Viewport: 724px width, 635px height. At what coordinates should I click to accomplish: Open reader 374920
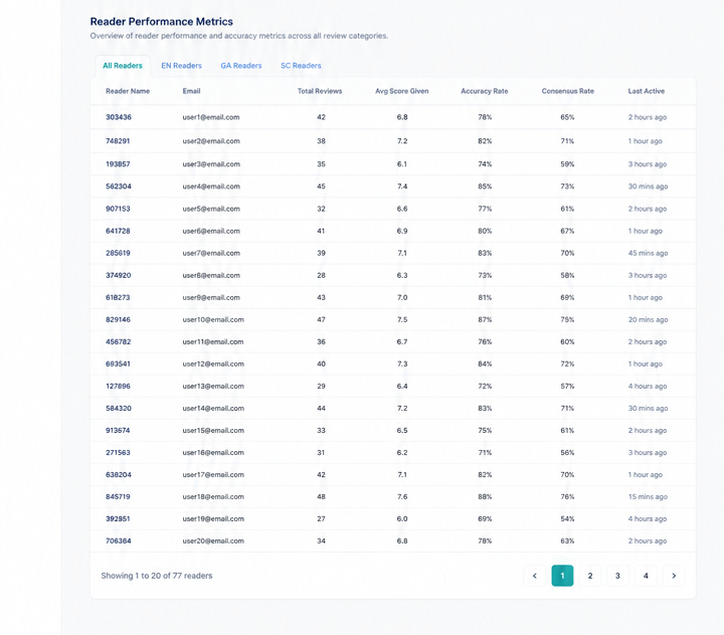point(118,275)
